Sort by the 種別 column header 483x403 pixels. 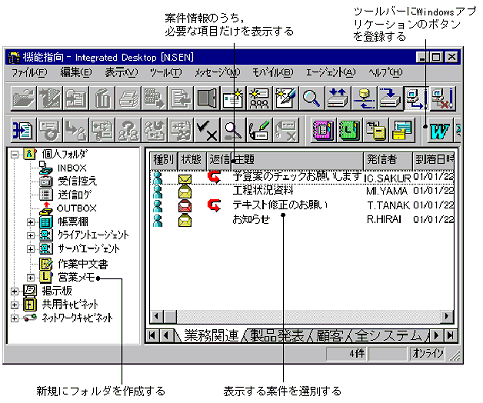point(164,160)
